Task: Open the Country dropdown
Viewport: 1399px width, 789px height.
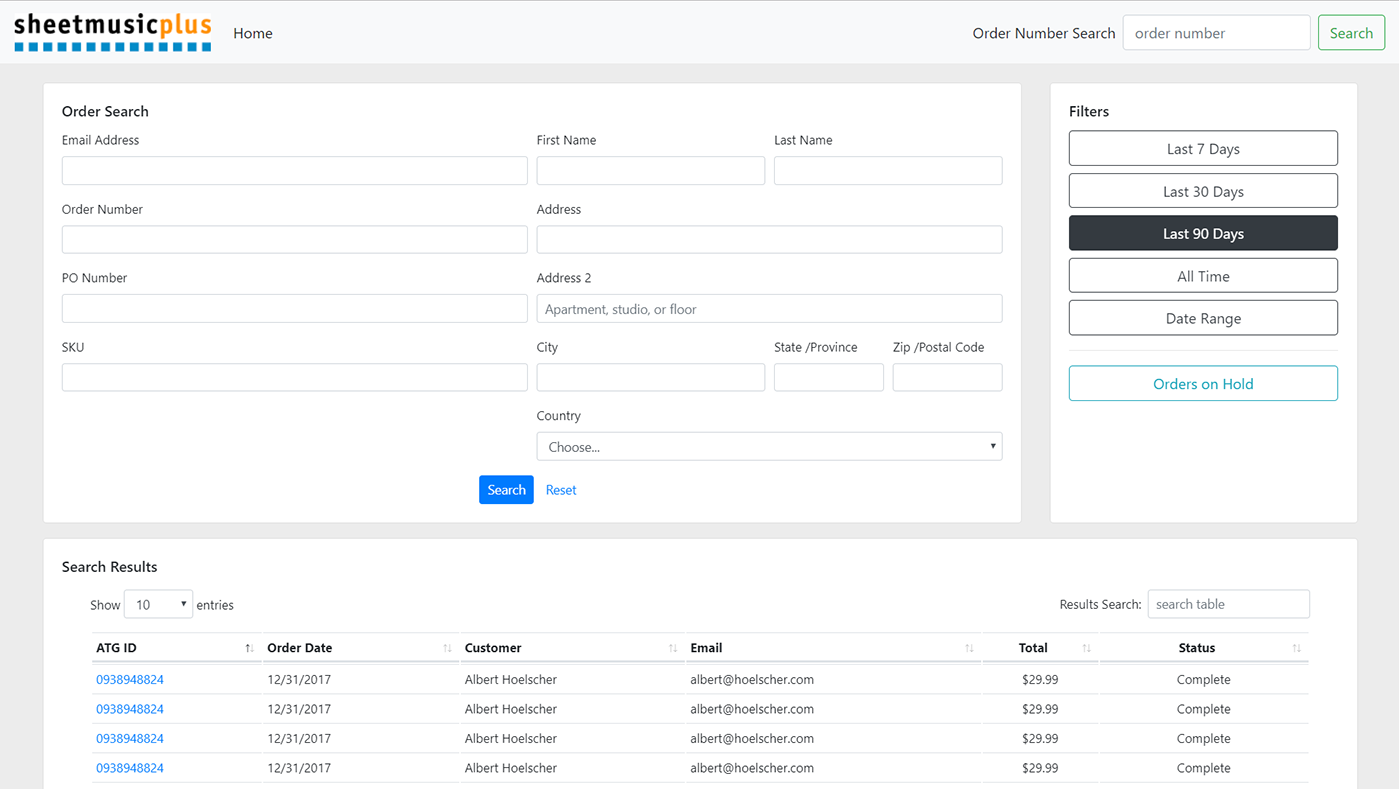Action: tap(769, 446)
